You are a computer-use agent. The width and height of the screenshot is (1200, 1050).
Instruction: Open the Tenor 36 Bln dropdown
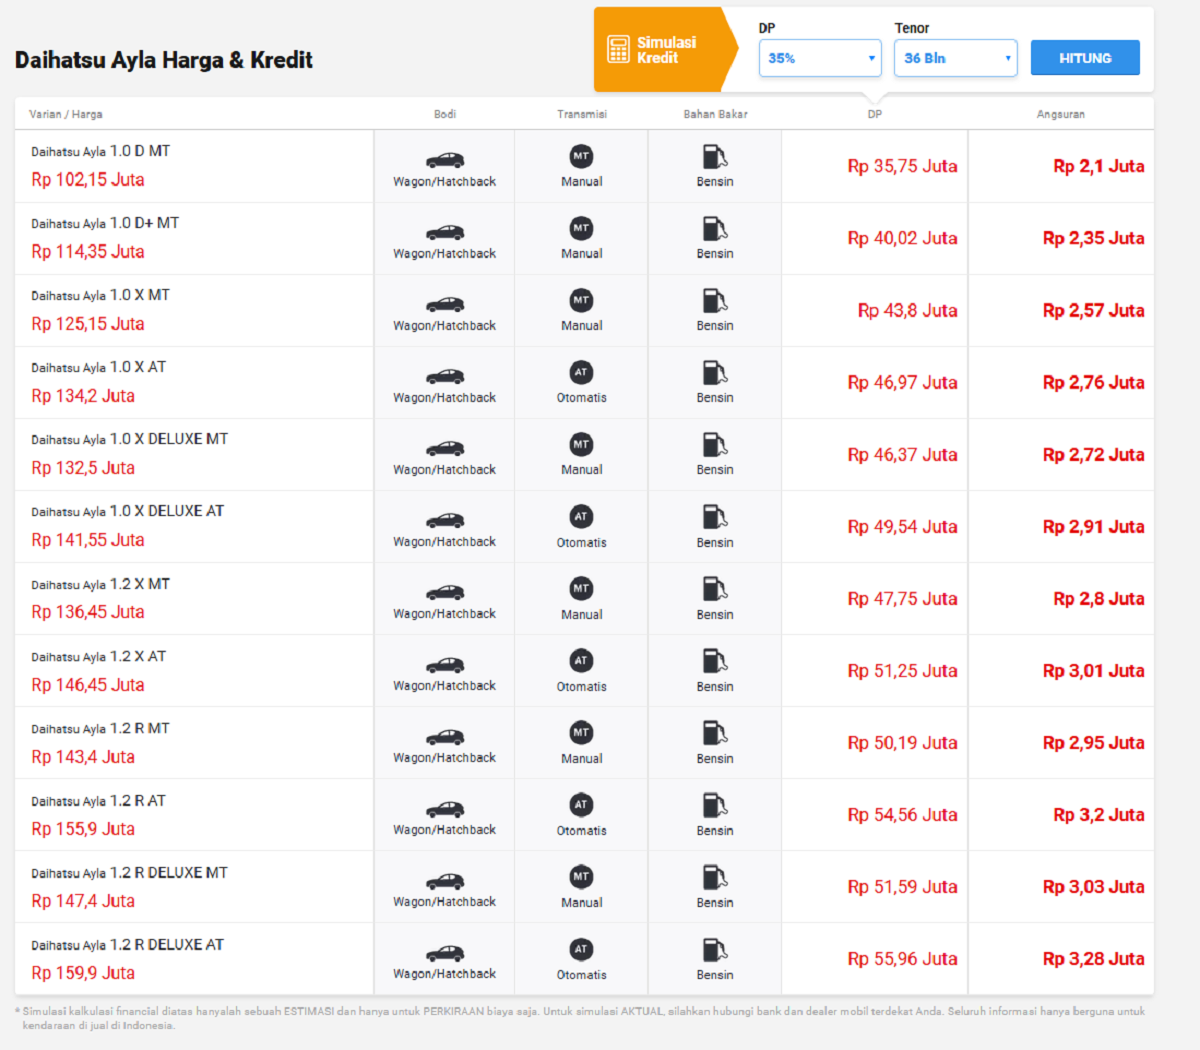click(x=956, y=58)
